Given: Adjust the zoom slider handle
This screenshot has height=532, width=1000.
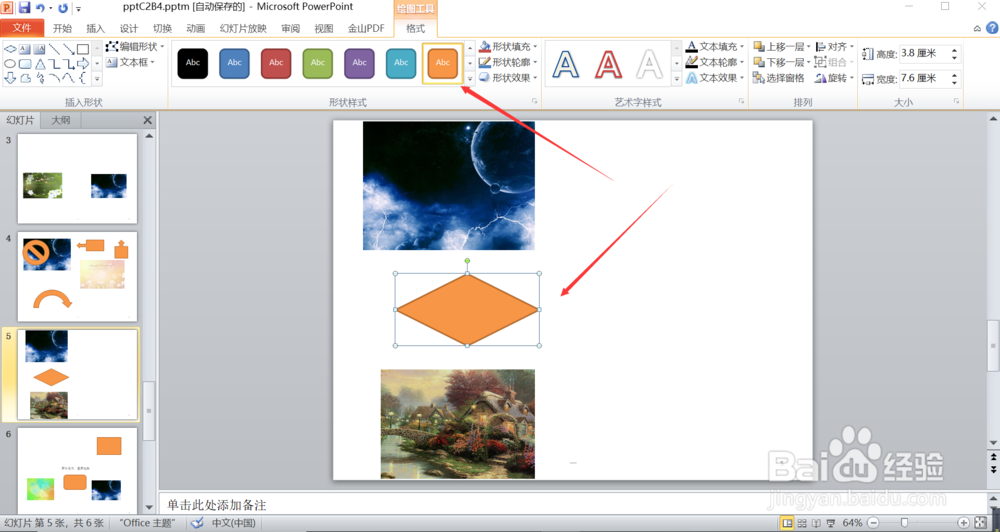Looking at the screenshot, I should 904,523.
